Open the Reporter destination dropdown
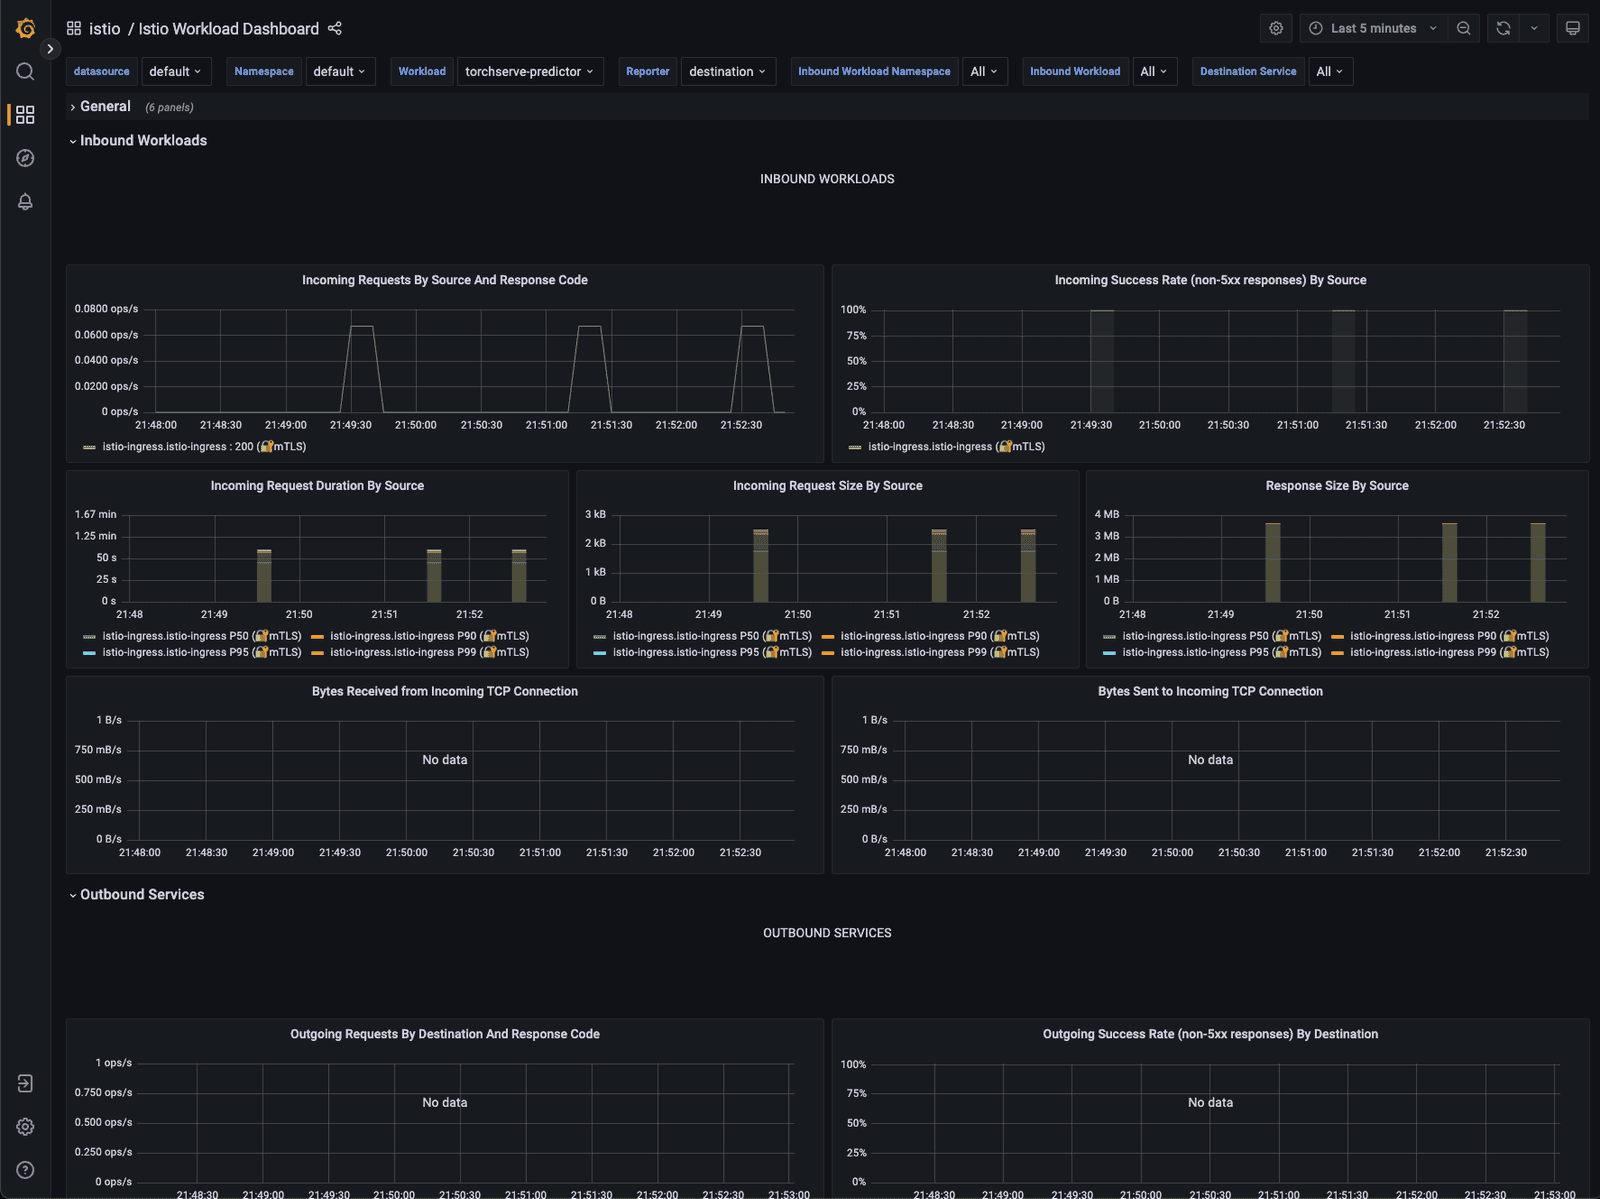Image resolution: width=1600 pixels, height=1199 pixels. 728,72
